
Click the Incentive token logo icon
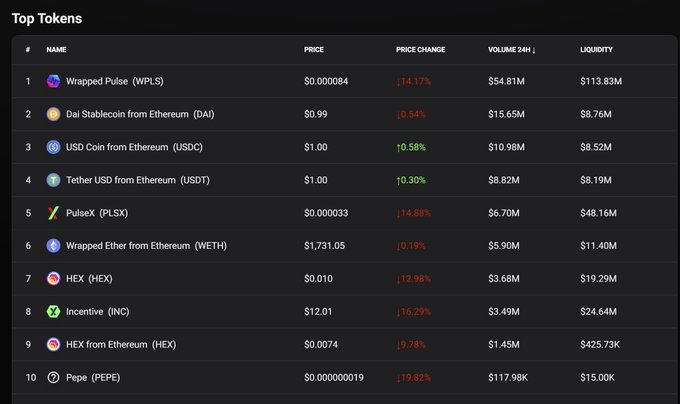pos(53,312)
